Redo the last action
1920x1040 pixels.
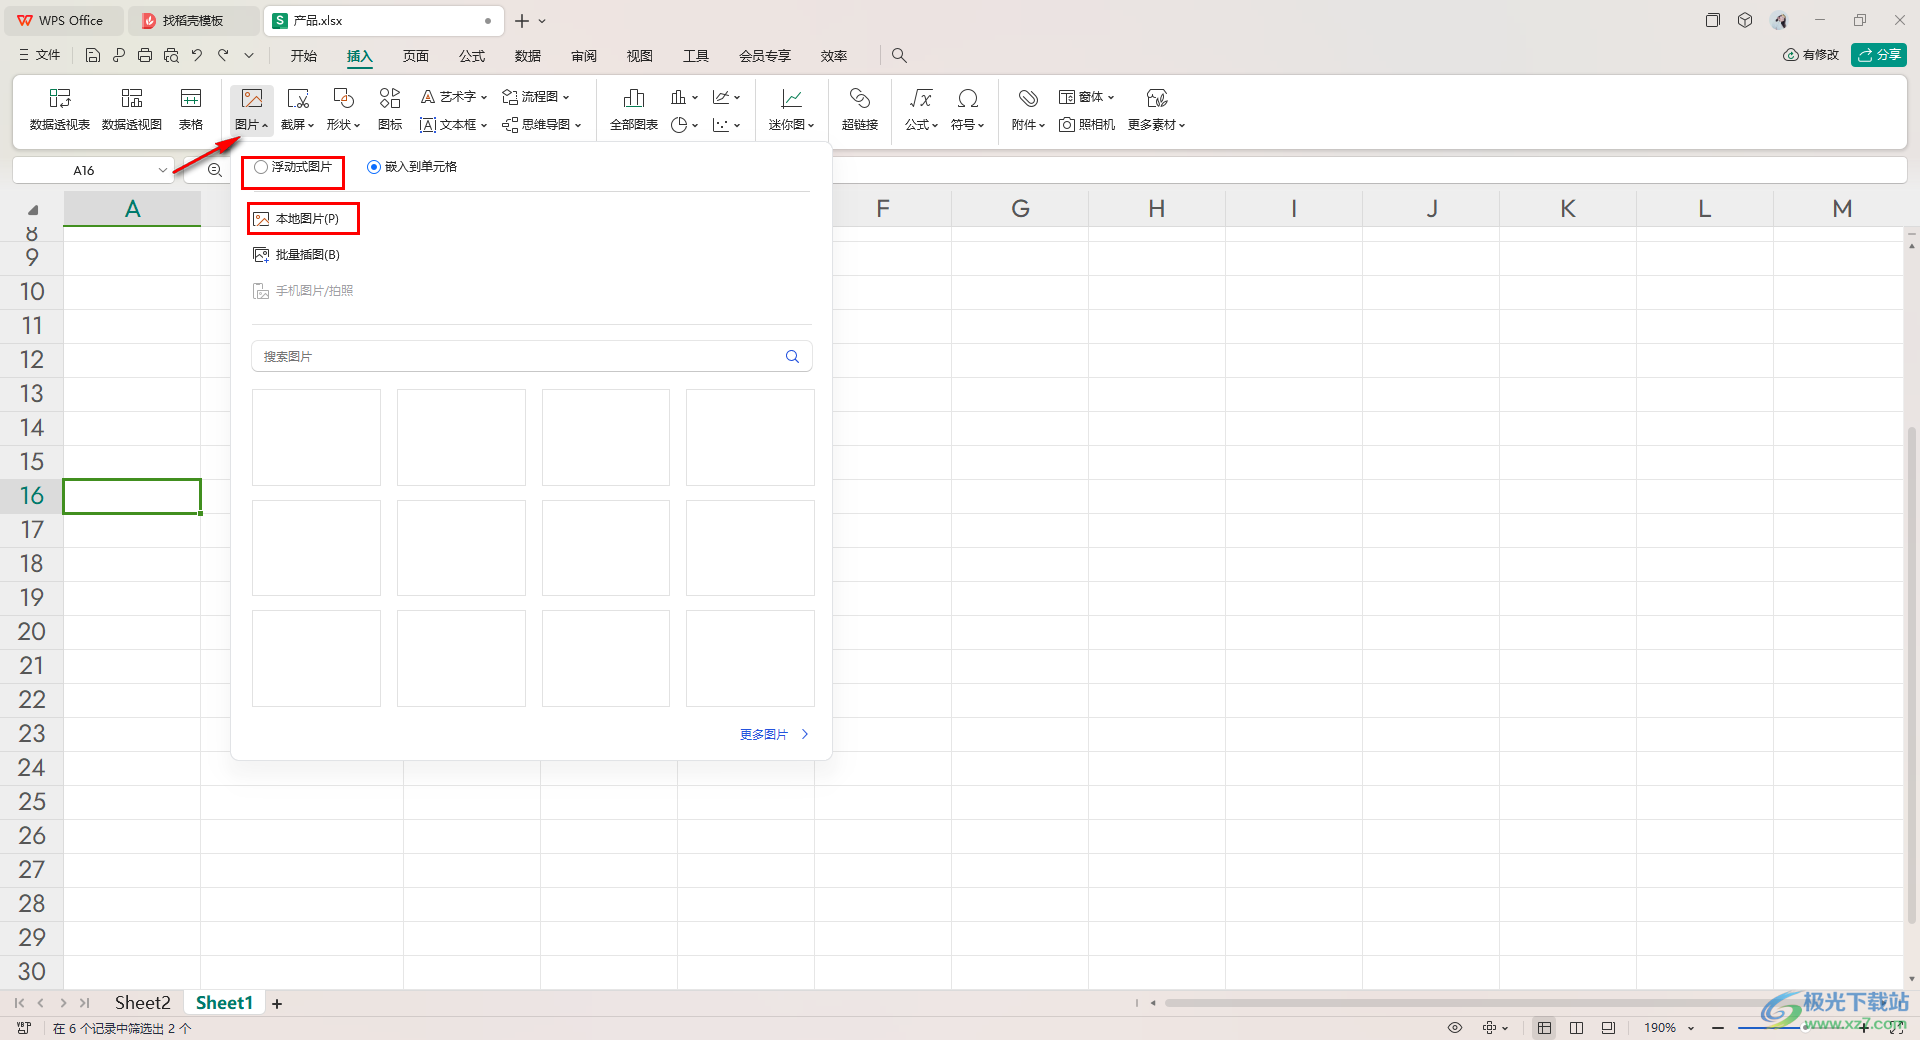pos(223,55)
